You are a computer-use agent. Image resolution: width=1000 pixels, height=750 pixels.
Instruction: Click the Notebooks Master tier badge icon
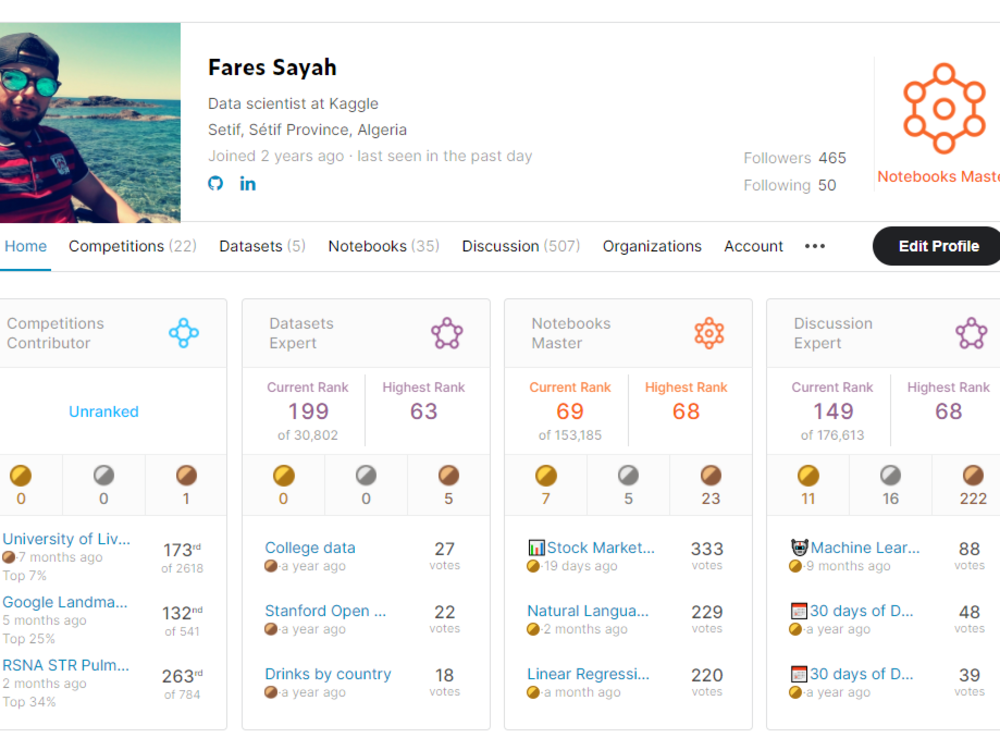(x=945, y=108)
